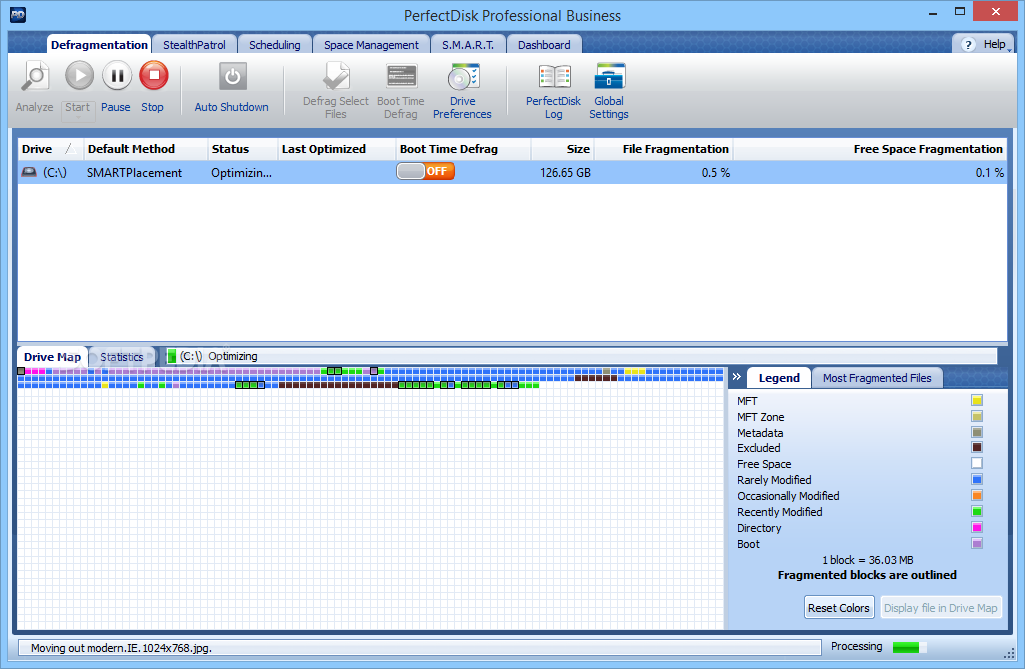Pause the defragmentation

pos(116,77)
